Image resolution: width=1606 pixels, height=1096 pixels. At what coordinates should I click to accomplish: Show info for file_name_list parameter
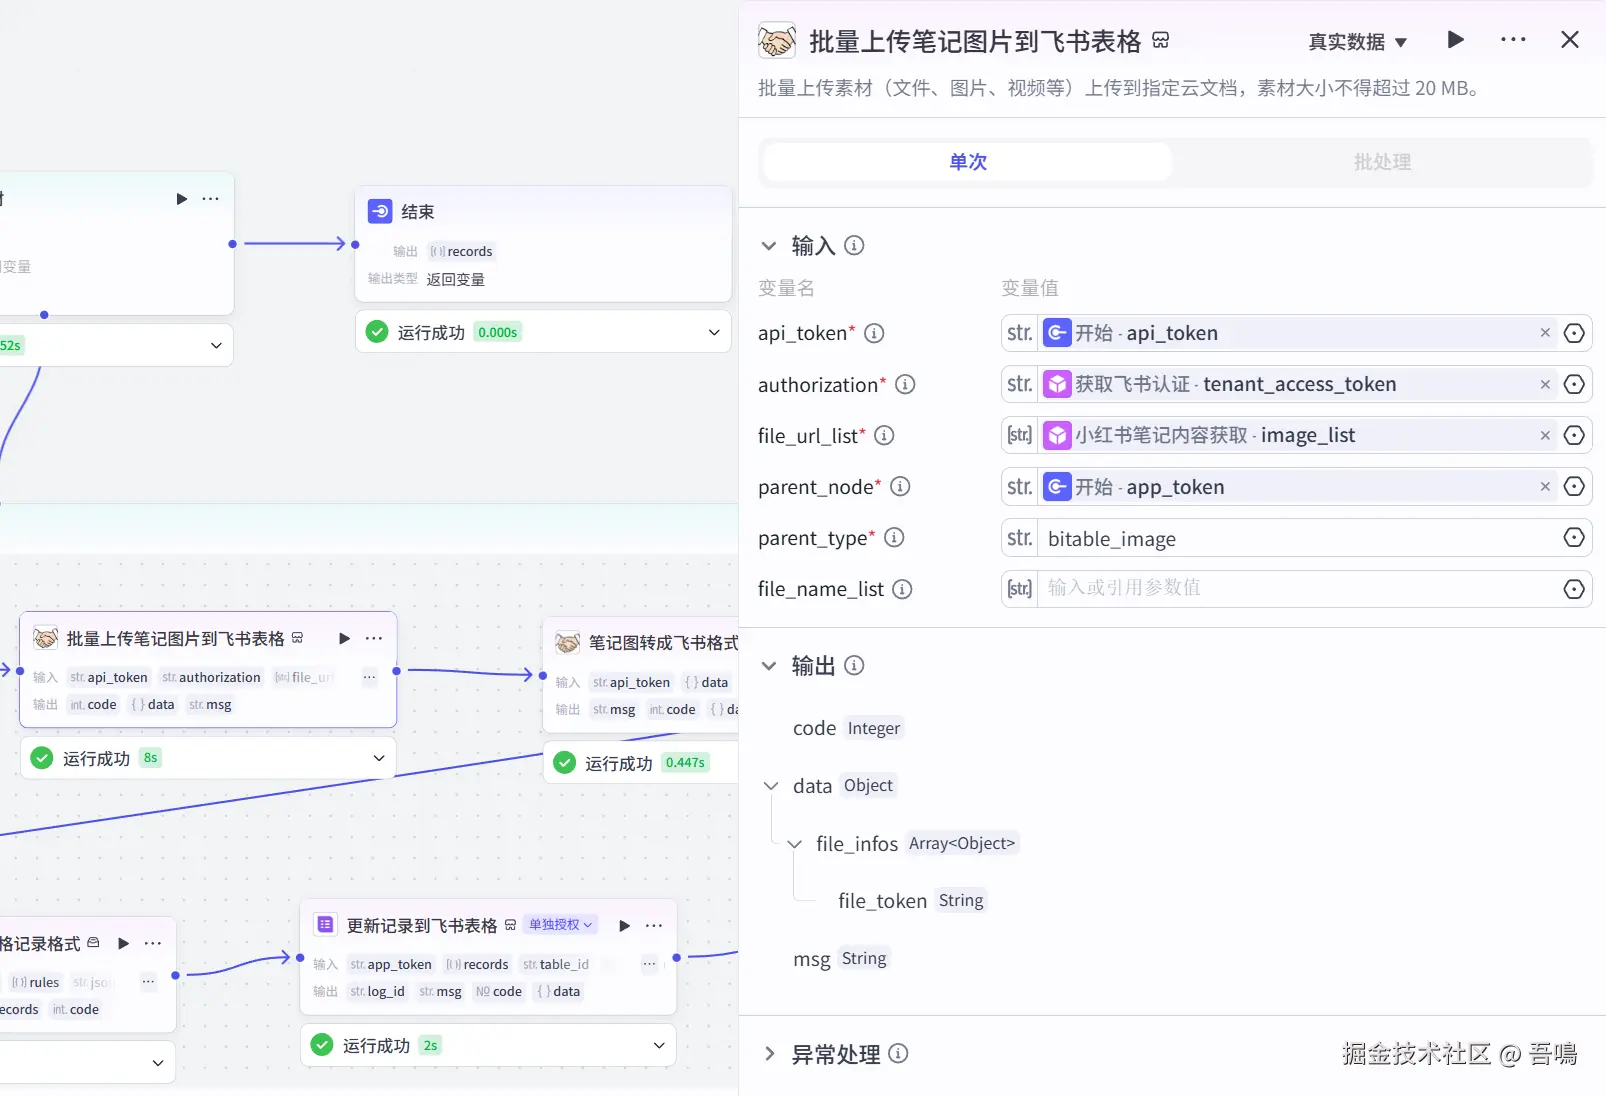[902, 590]
